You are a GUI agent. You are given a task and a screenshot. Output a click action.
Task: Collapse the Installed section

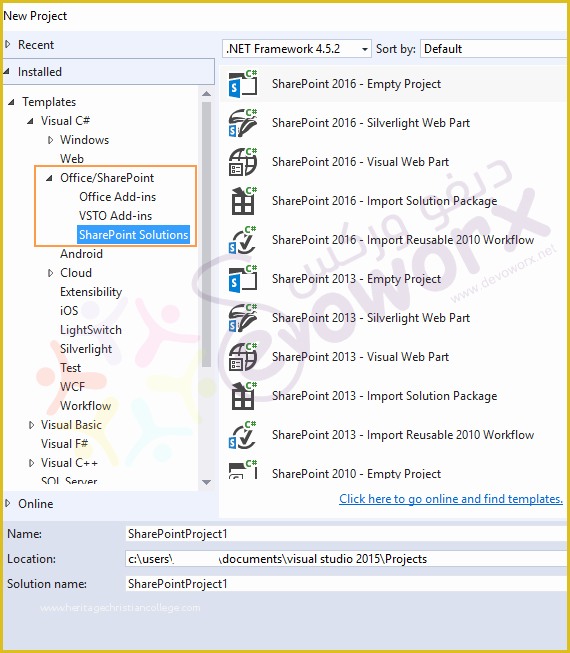7,72
